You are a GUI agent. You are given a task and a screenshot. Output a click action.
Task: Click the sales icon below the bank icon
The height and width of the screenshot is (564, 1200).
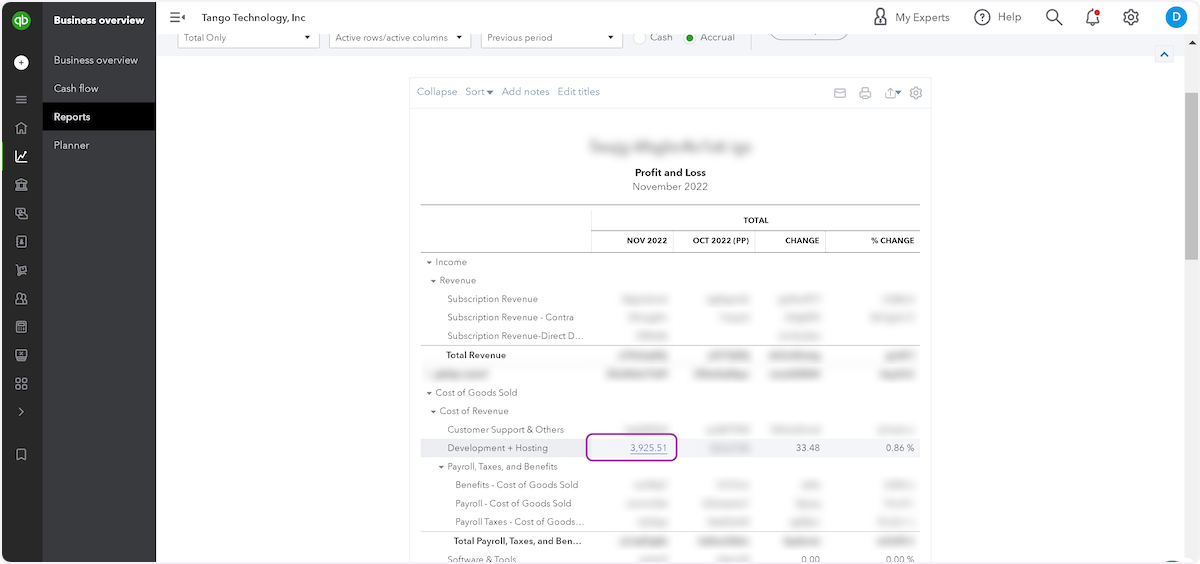point(21,213)
